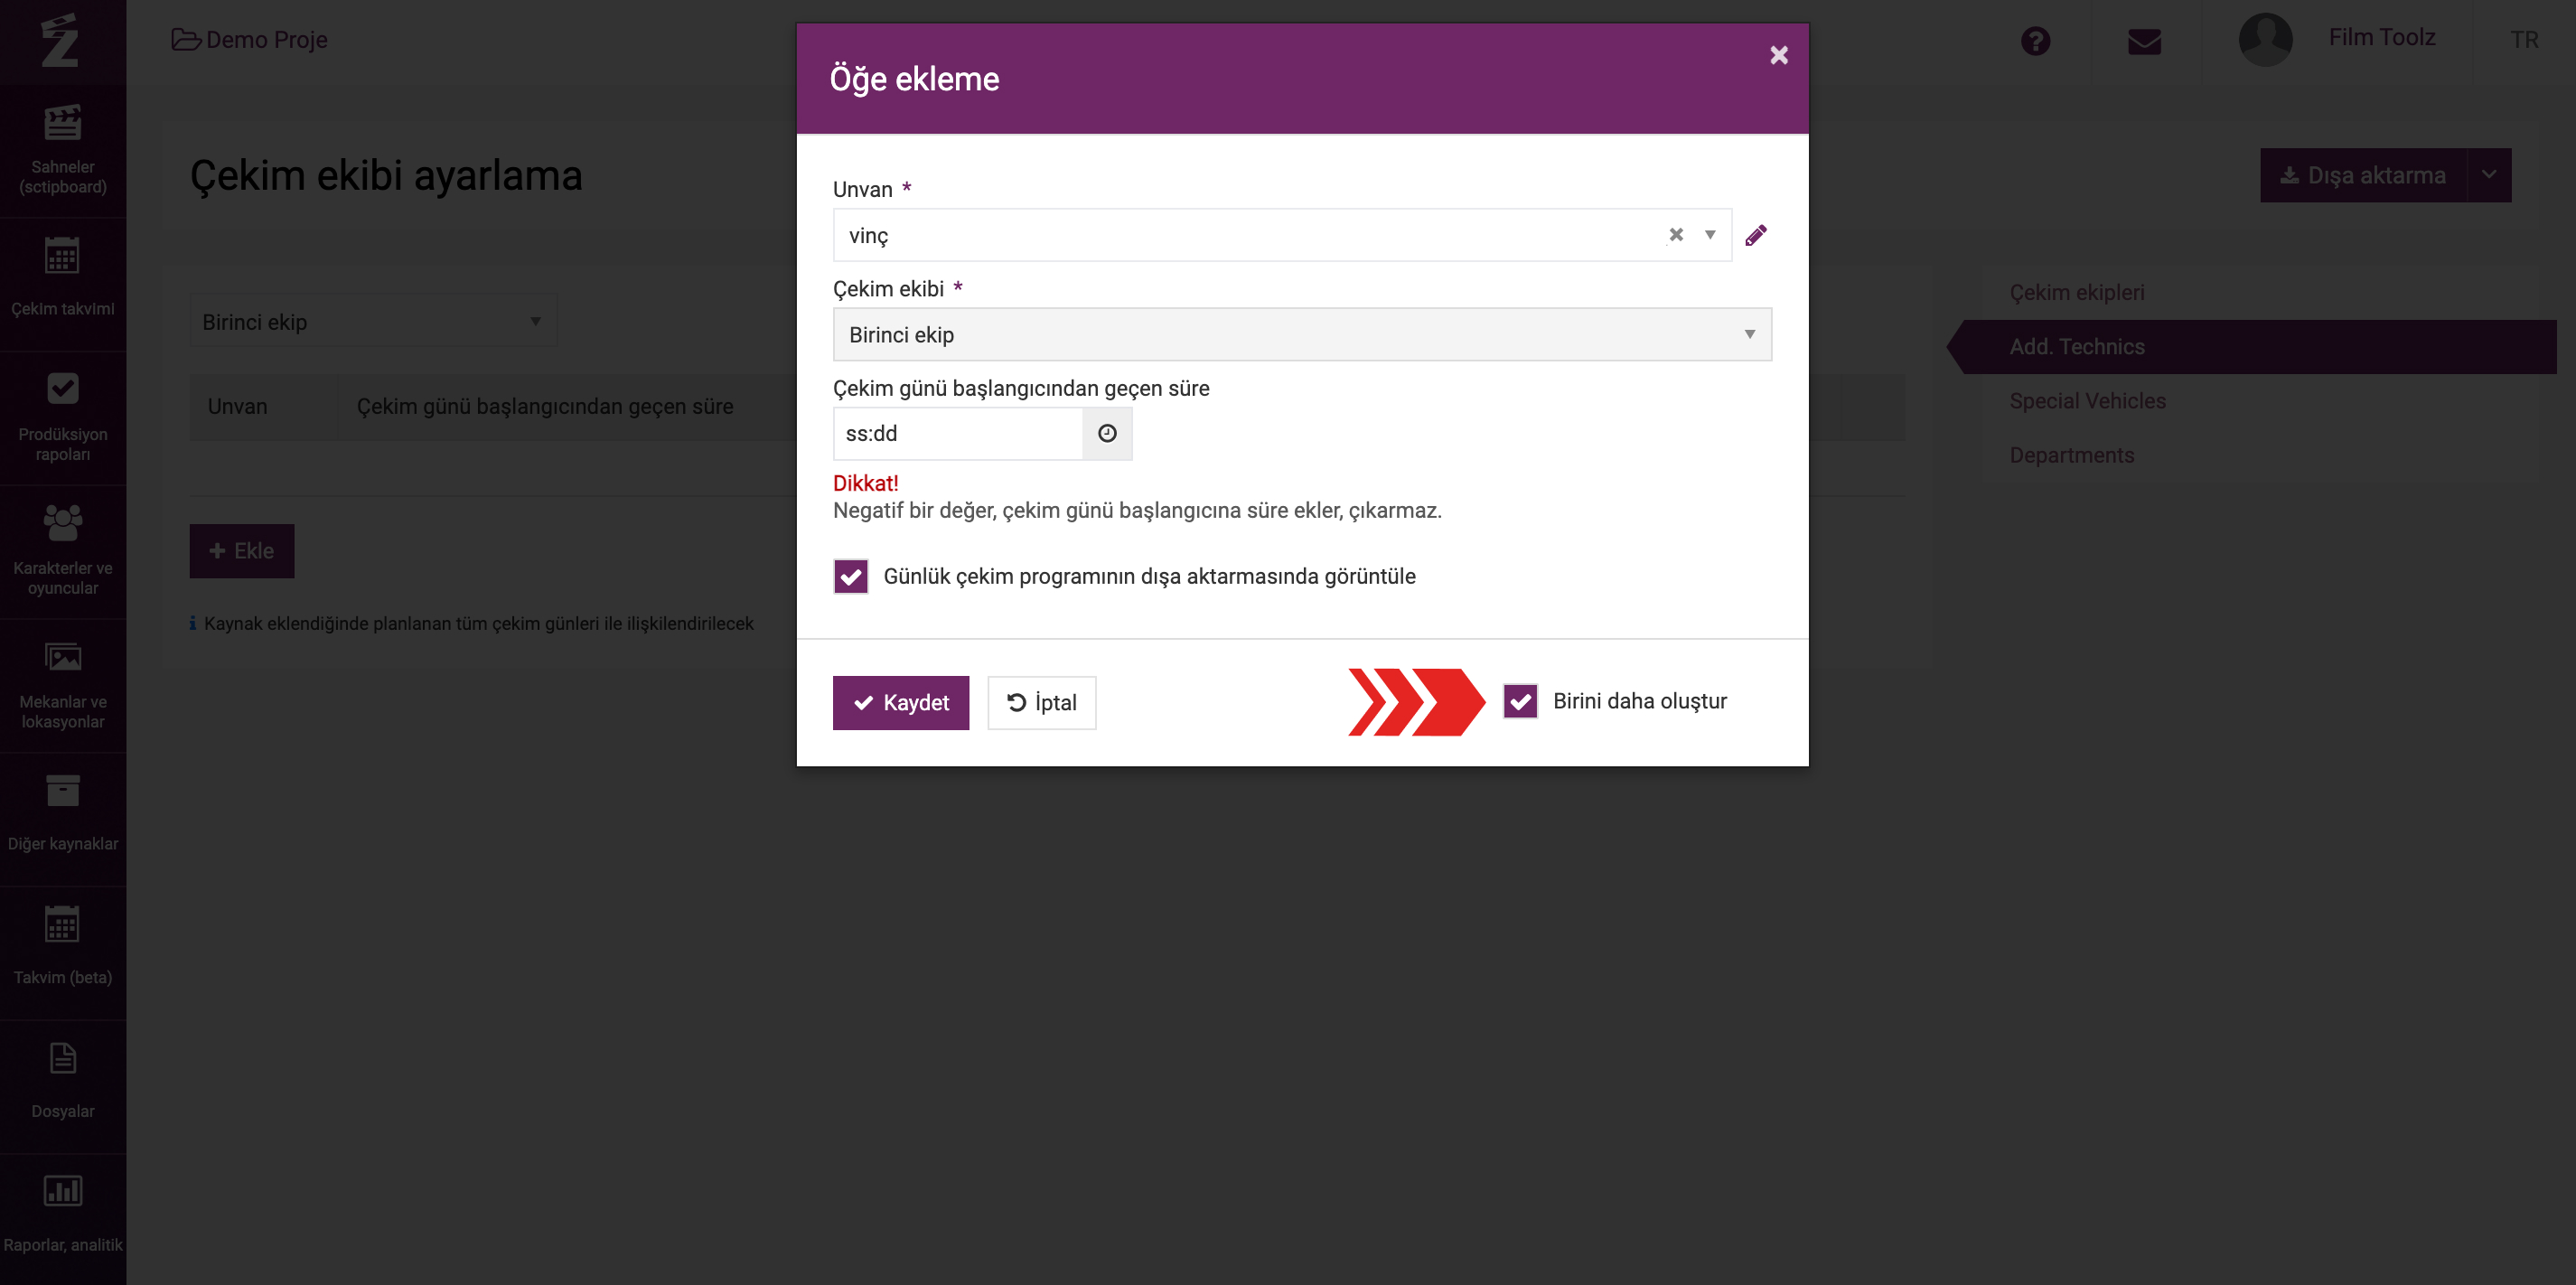Open Sahneler (sctipboard) from sidebar
The width and height of the screenshot is (2576, 1285).
[x=63, y=150]
